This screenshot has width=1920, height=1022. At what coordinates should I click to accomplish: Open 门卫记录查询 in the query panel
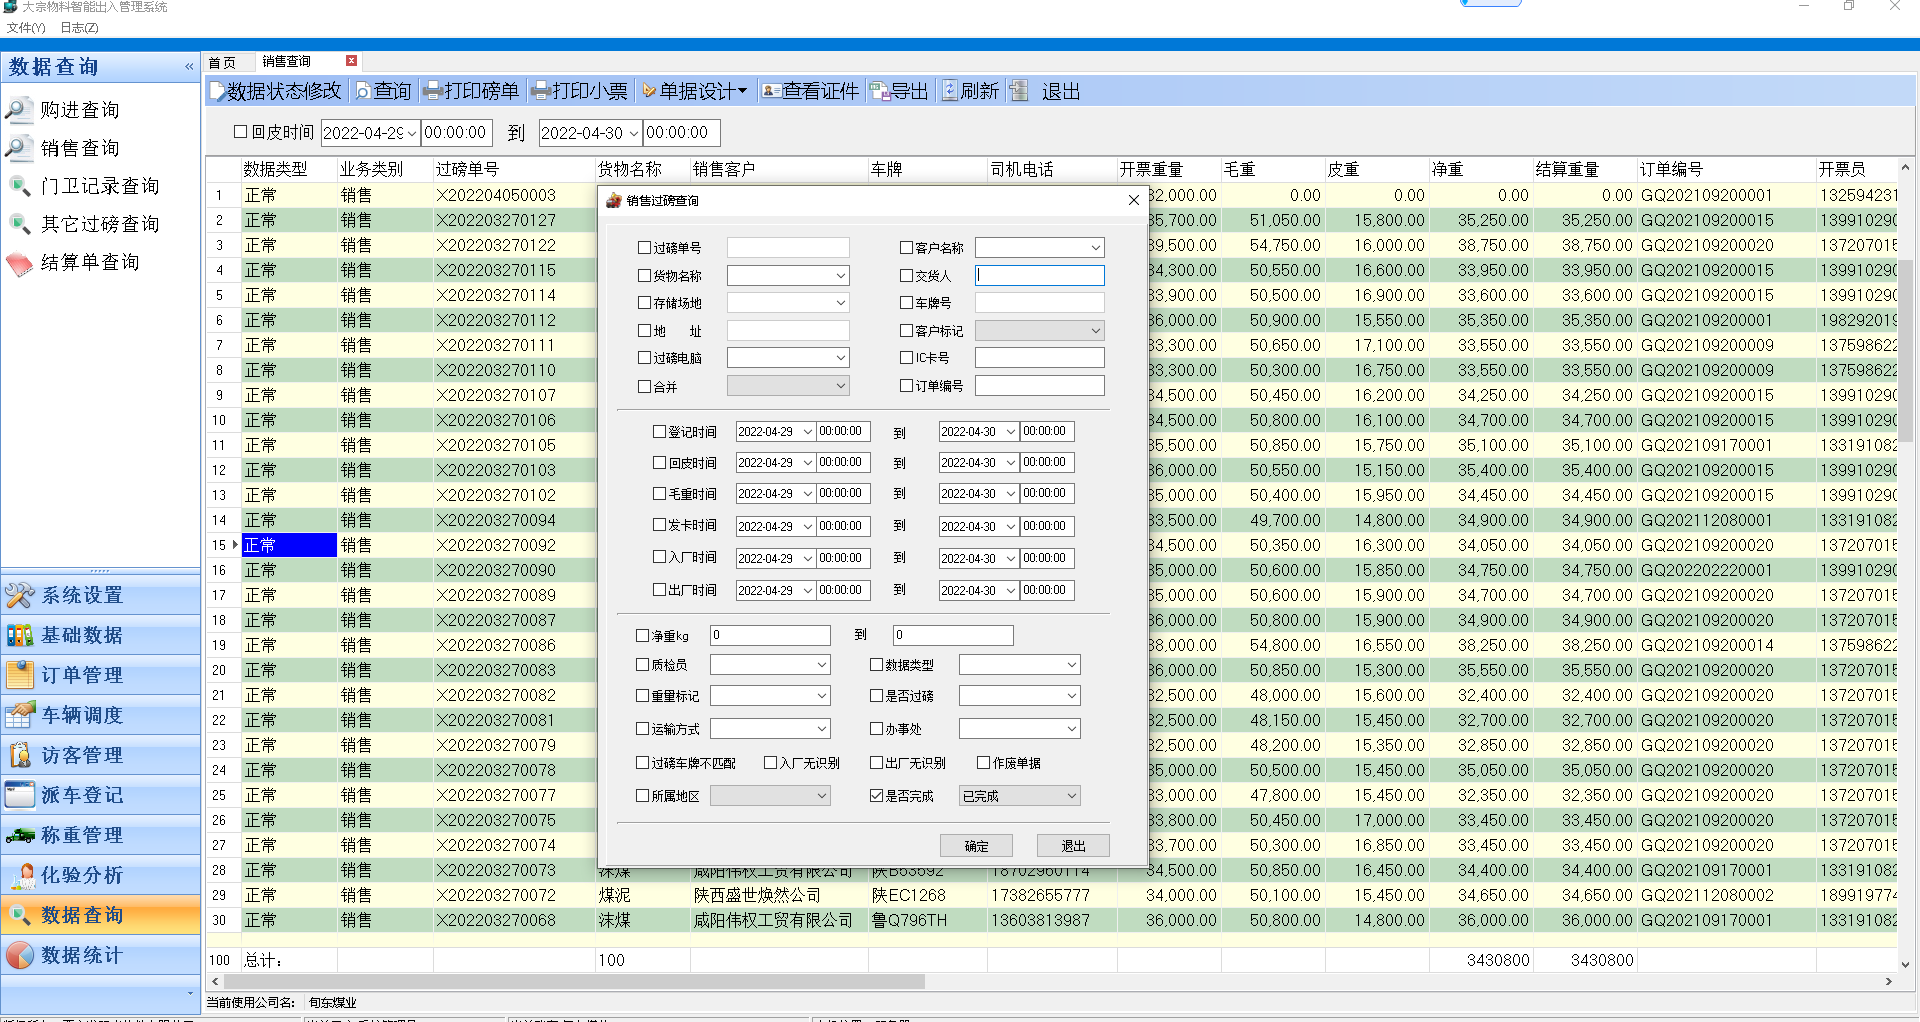[100, 186]
